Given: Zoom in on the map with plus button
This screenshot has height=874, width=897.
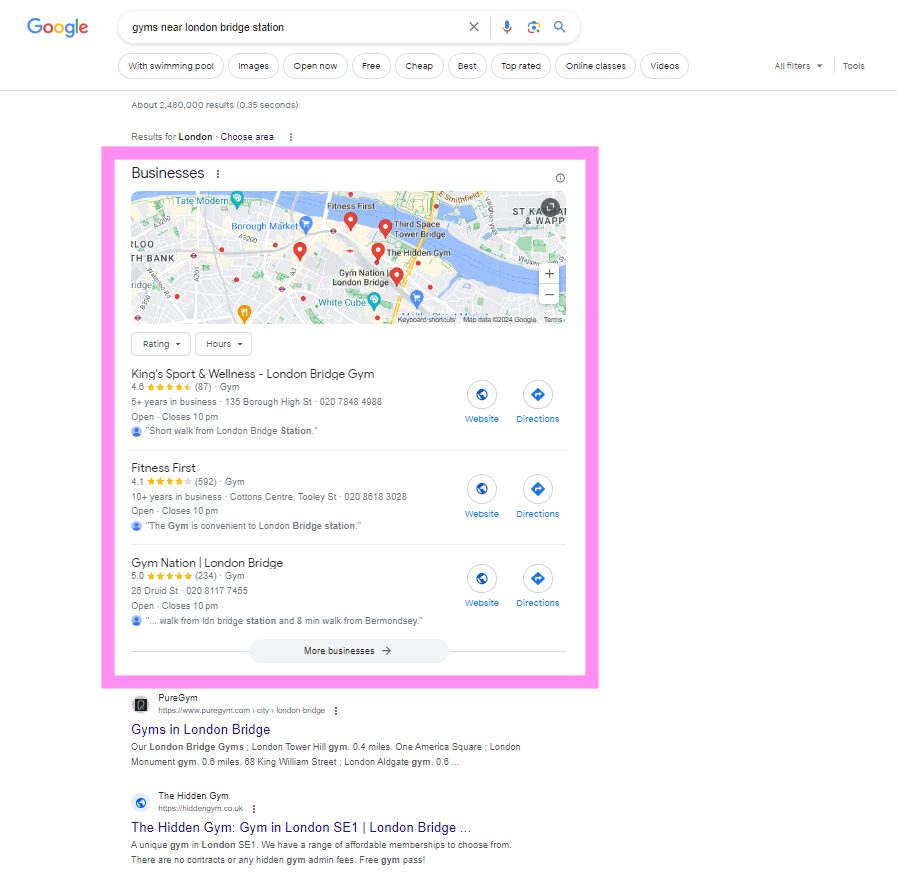Looking at the screenshot, I should (550, 273).
